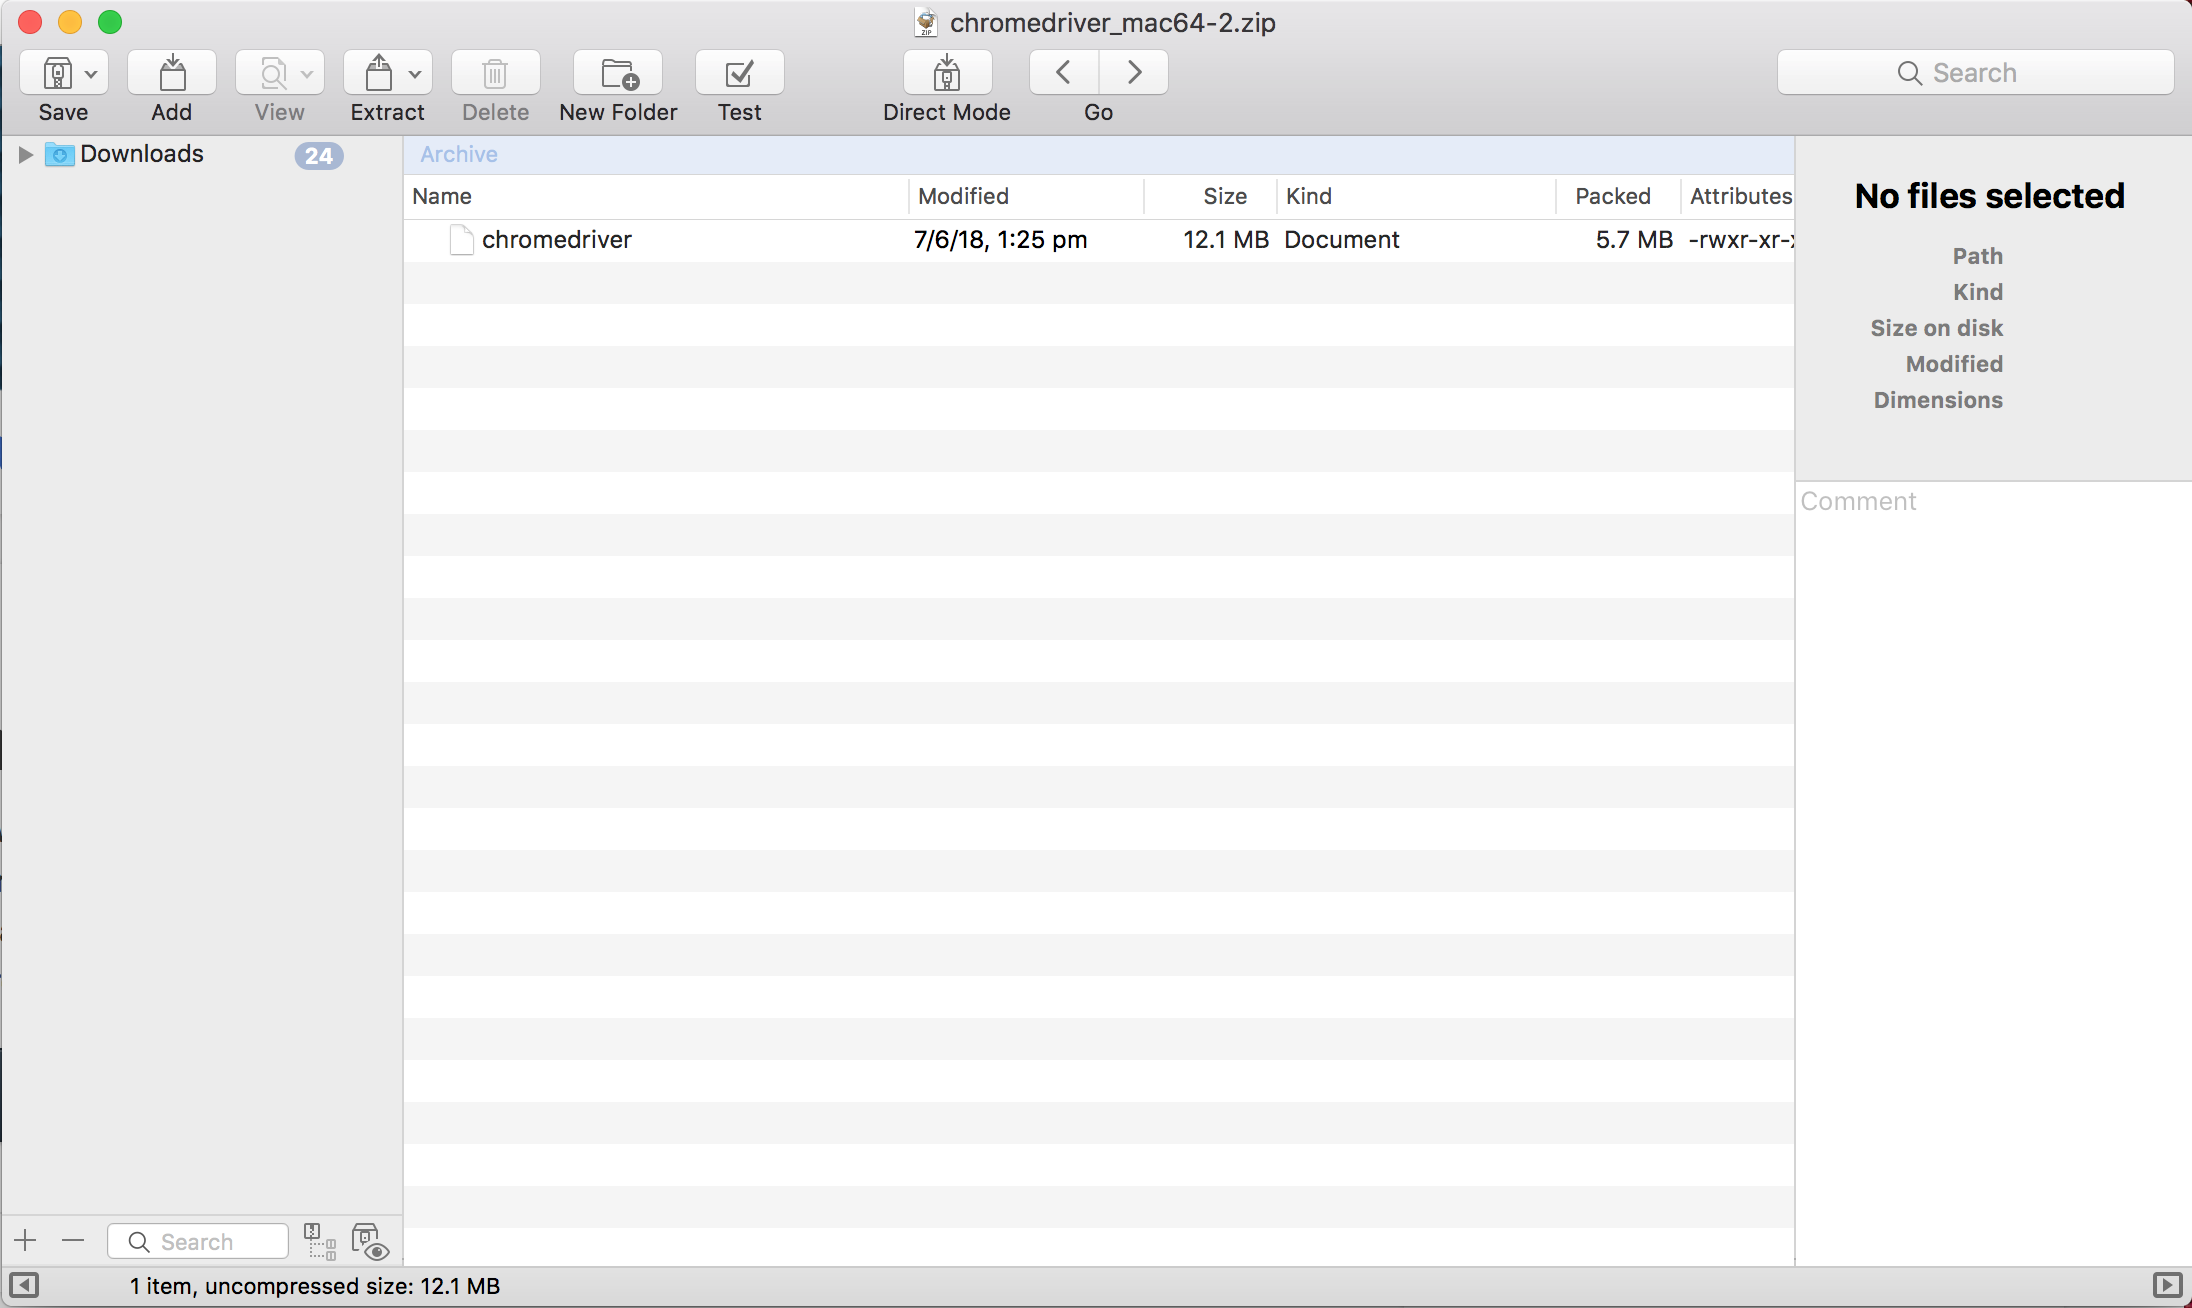Click the minus icon below the sidebar
Viewport: 2192px width, 1308px height.
point(73,1241)
